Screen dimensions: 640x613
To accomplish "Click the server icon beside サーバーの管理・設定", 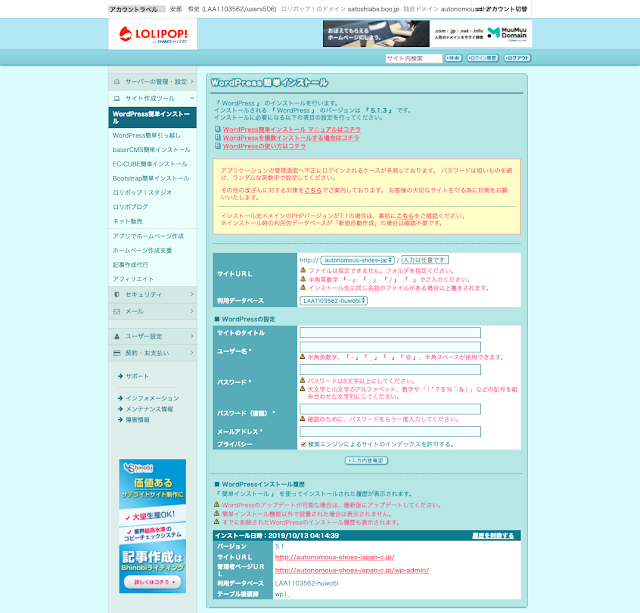I will [117, 80].
